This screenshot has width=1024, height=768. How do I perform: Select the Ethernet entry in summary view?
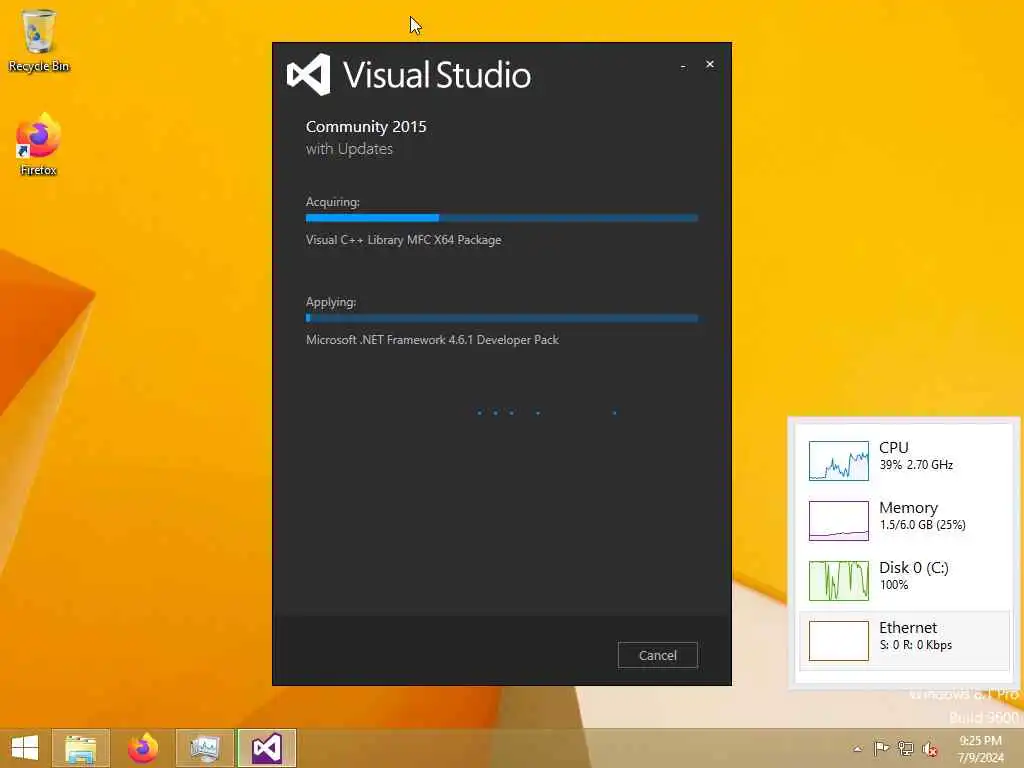pyautogui.click(x=904, y=641)
